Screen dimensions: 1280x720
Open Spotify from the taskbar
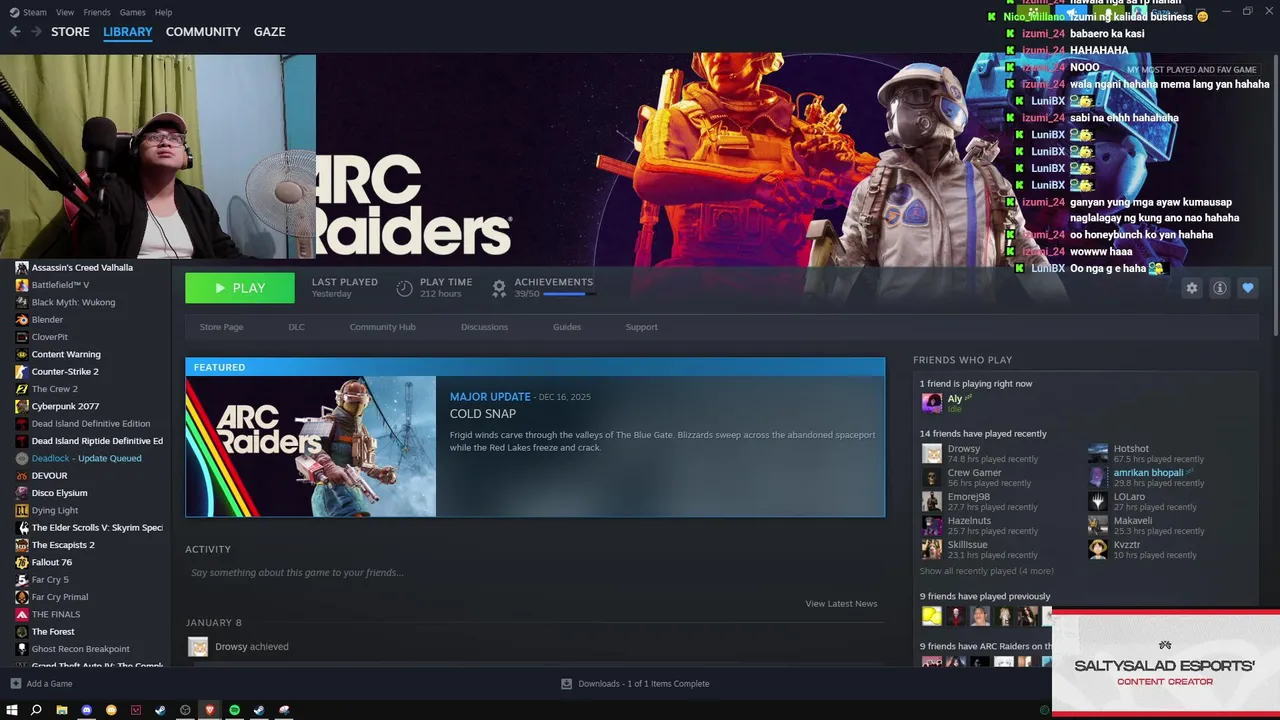234,710
